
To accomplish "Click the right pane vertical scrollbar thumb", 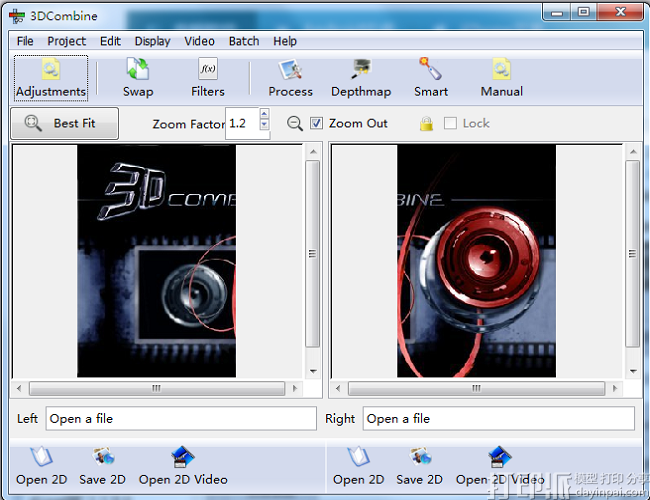I will click(x=633, y=254).
